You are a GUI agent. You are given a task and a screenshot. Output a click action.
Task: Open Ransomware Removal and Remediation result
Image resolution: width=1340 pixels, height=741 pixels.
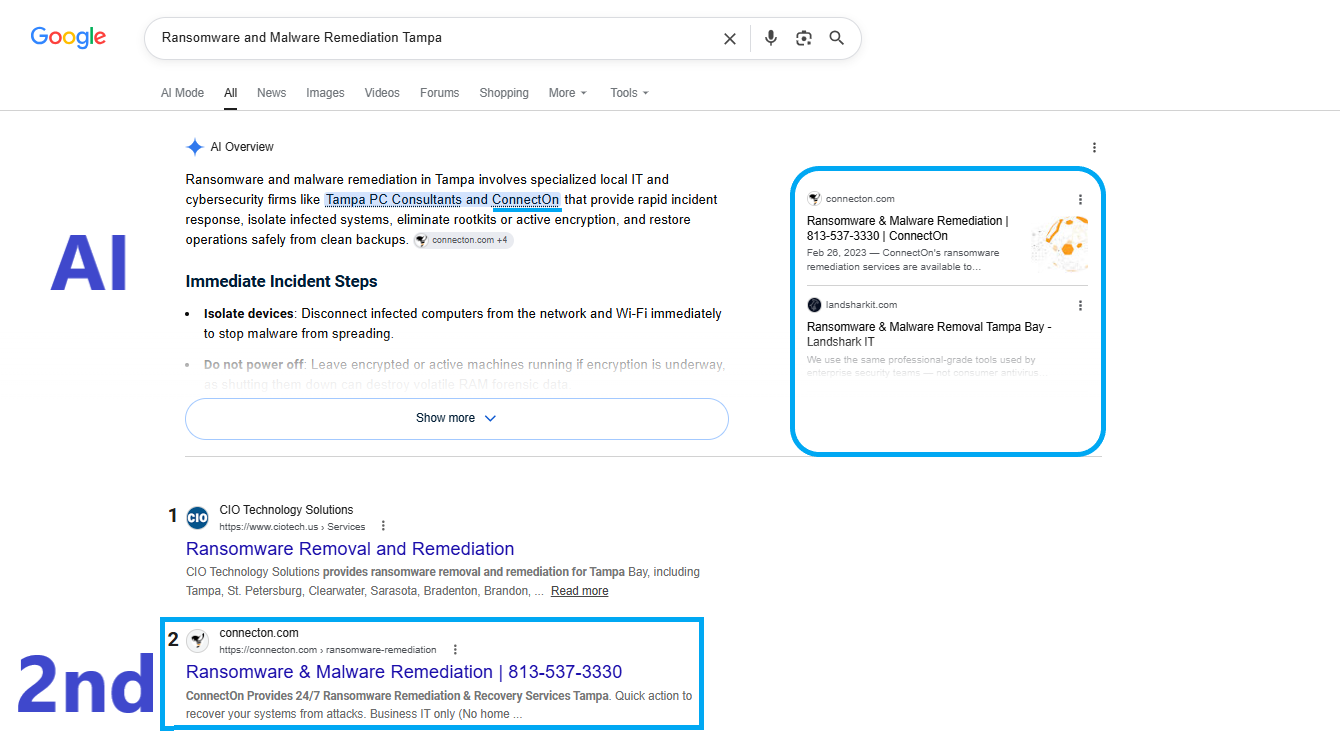350,549
